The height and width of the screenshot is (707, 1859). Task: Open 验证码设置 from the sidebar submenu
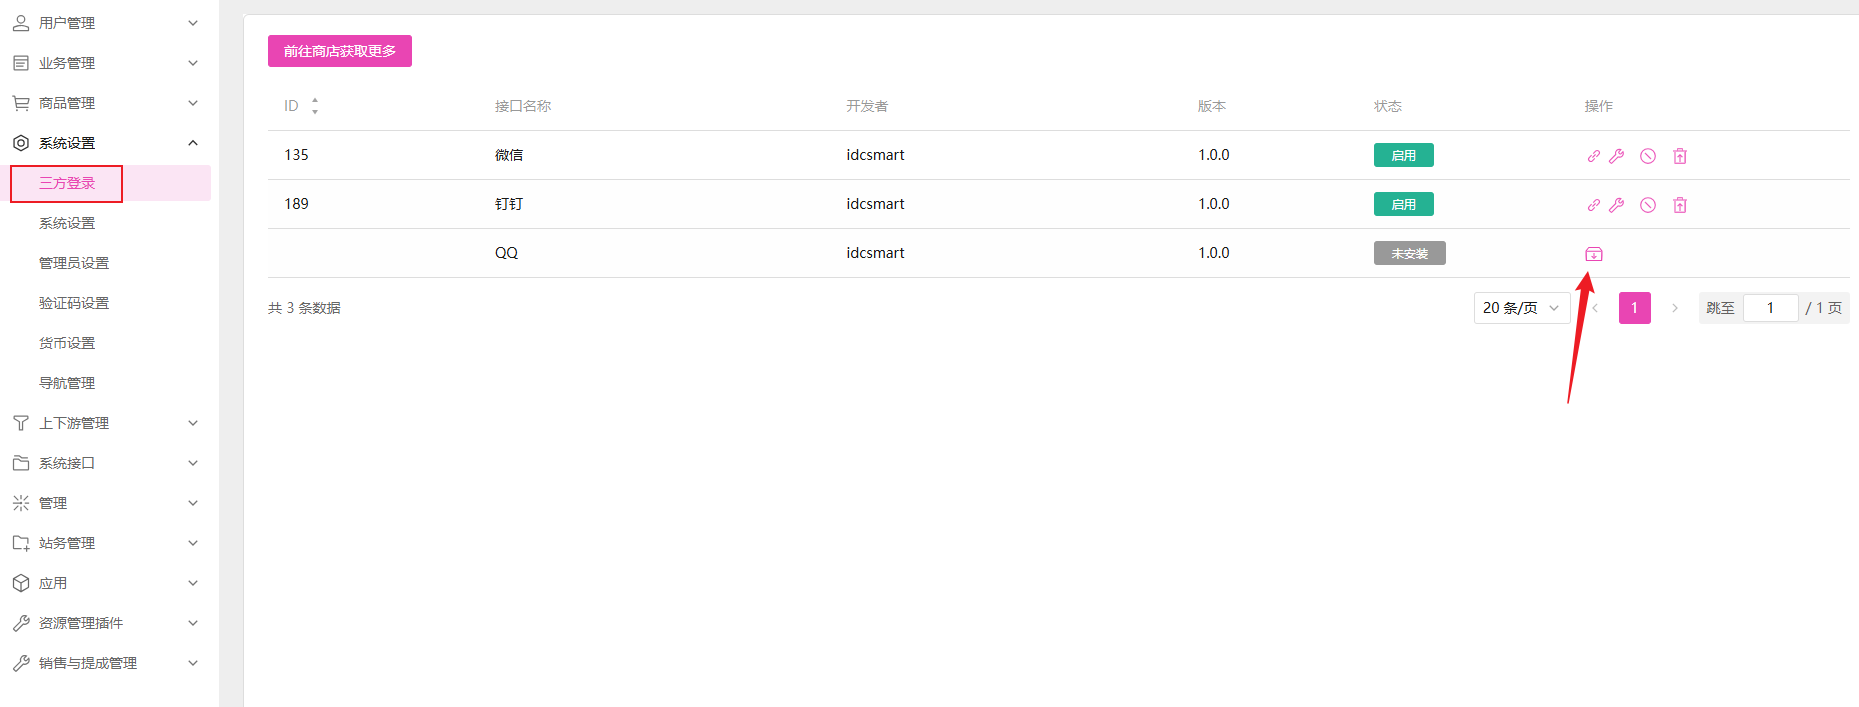(x=74, y=303)
